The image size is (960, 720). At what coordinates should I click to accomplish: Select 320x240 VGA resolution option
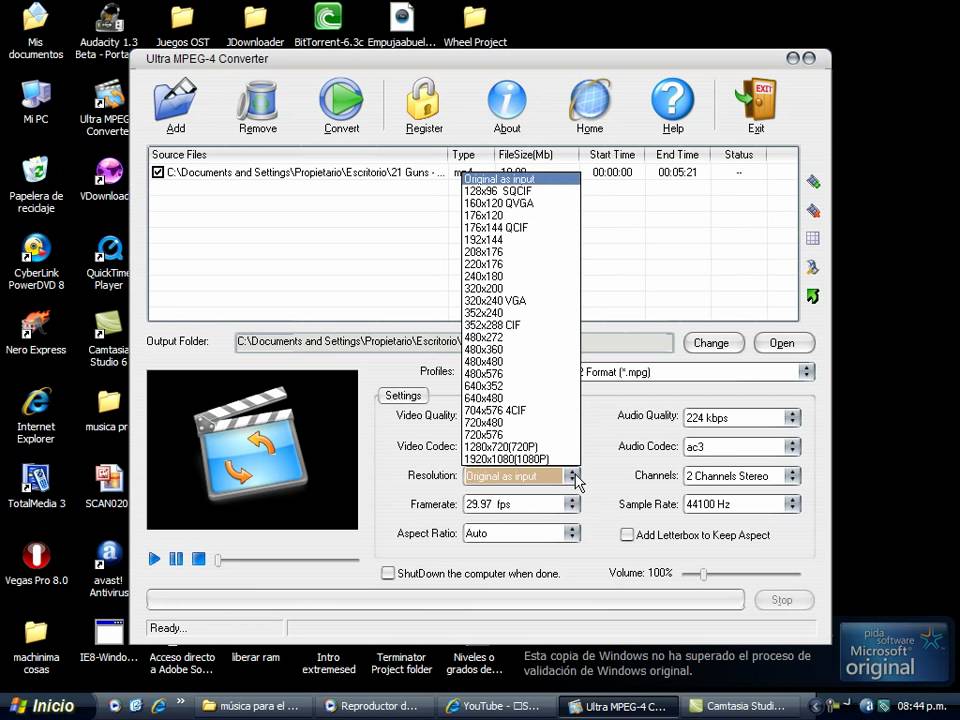pos(520,301)
